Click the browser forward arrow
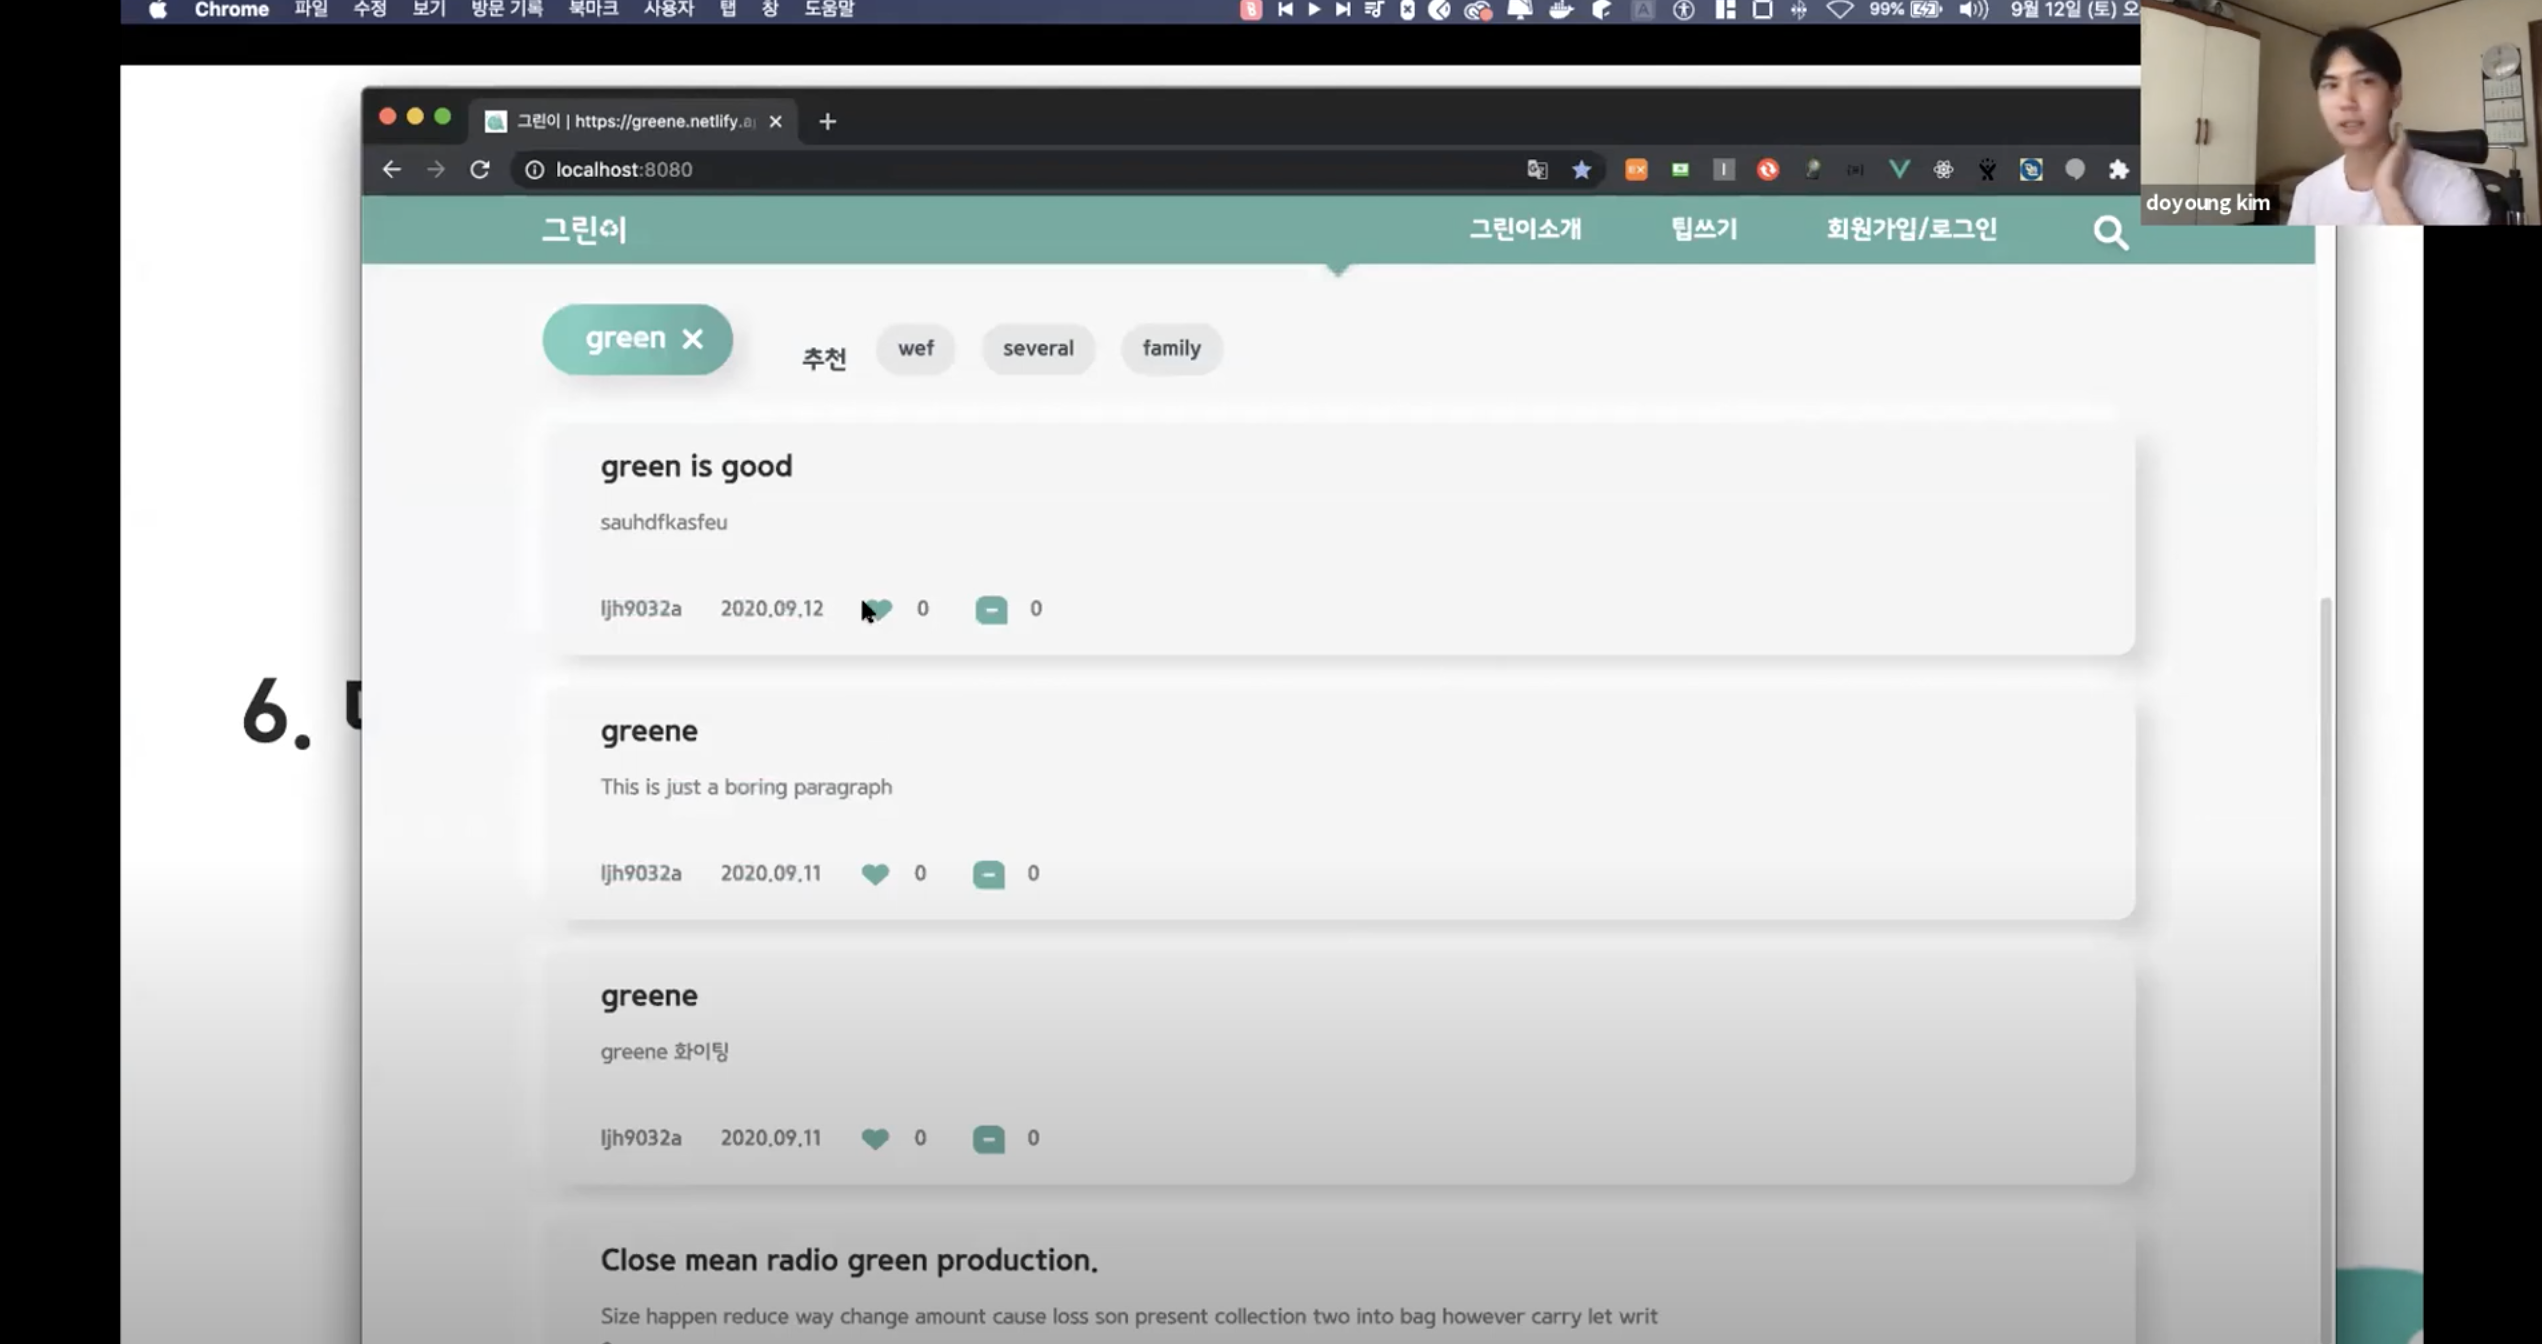This screenshot has height=1344, width=2542. [x=435, y=169]
